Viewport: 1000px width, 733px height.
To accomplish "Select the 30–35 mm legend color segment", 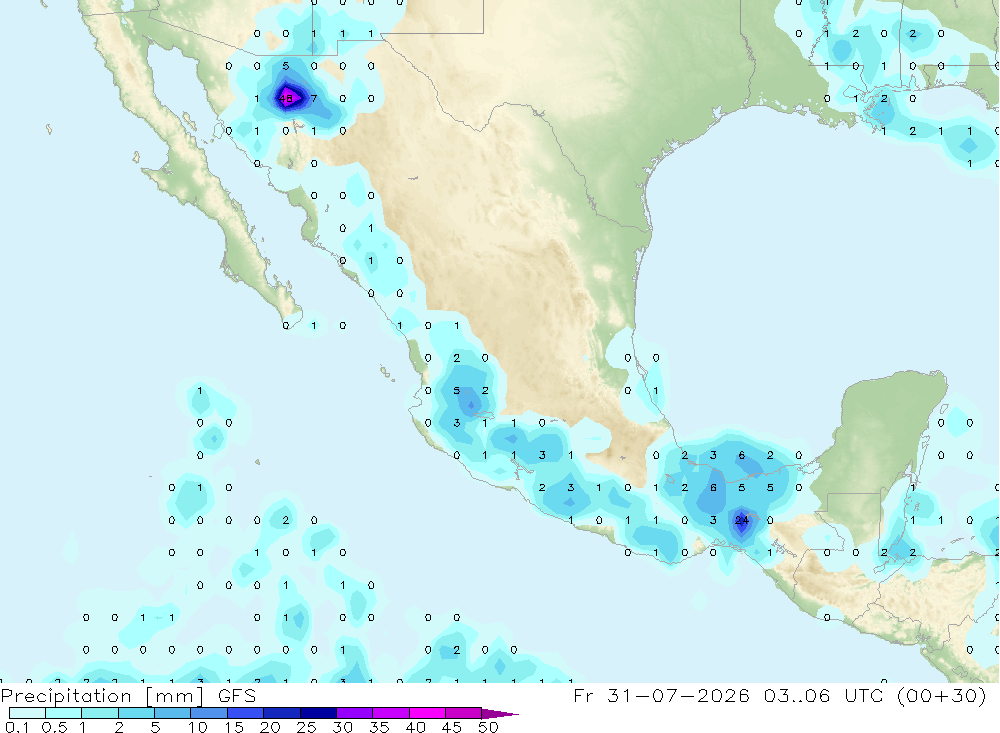I will click(x=355, y=713).
